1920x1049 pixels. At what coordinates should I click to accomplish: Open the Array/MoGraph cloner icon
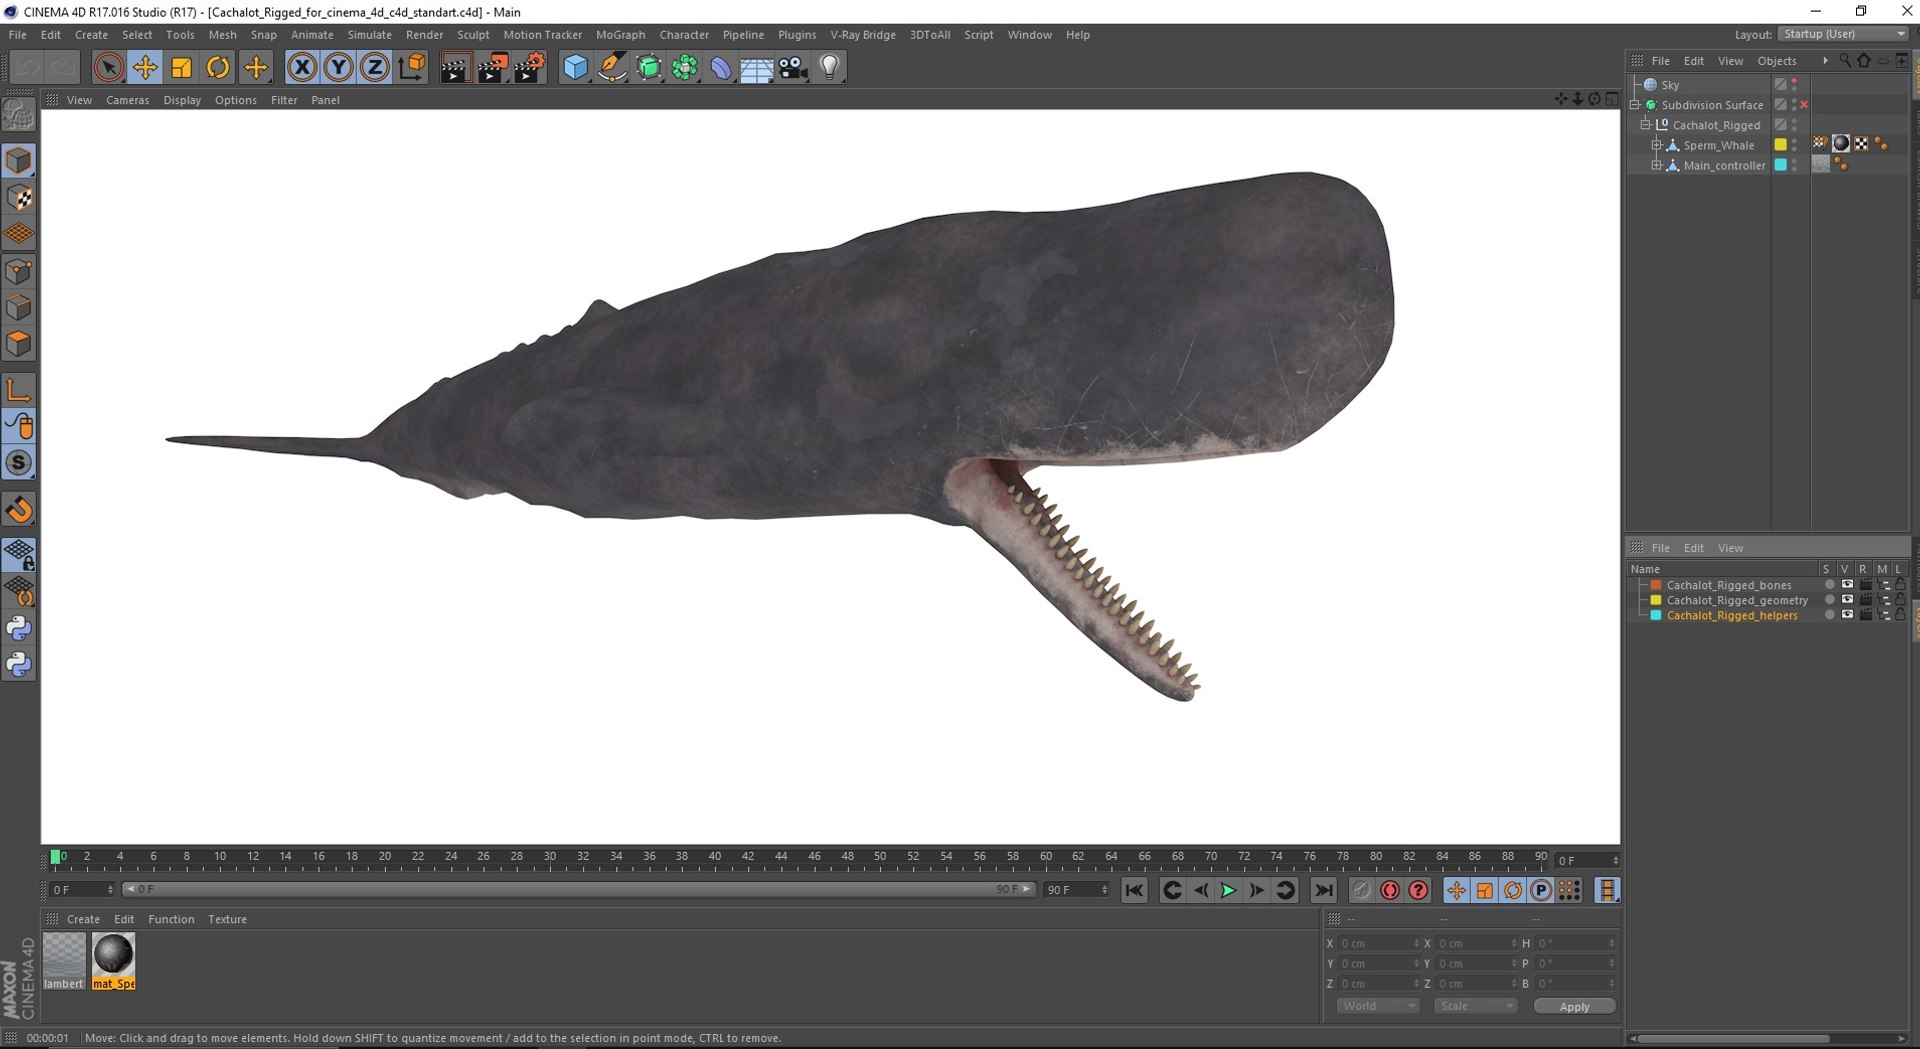pos(684,68)
